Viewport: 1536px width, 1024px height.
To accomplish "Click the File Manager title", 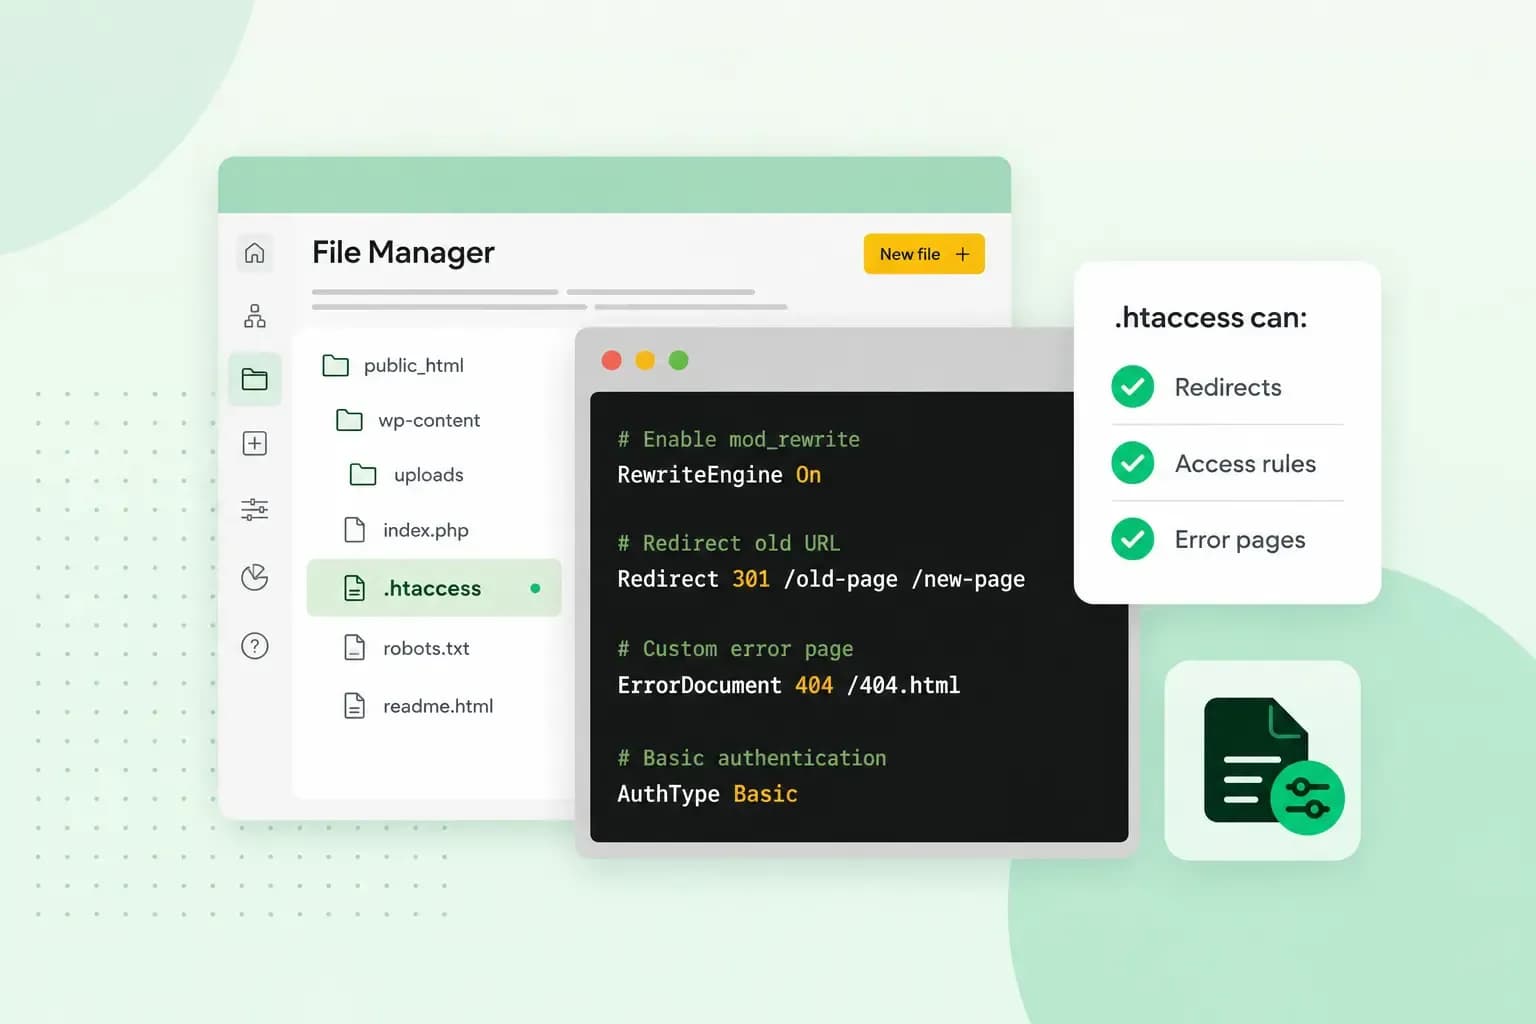I will [403, 252].
